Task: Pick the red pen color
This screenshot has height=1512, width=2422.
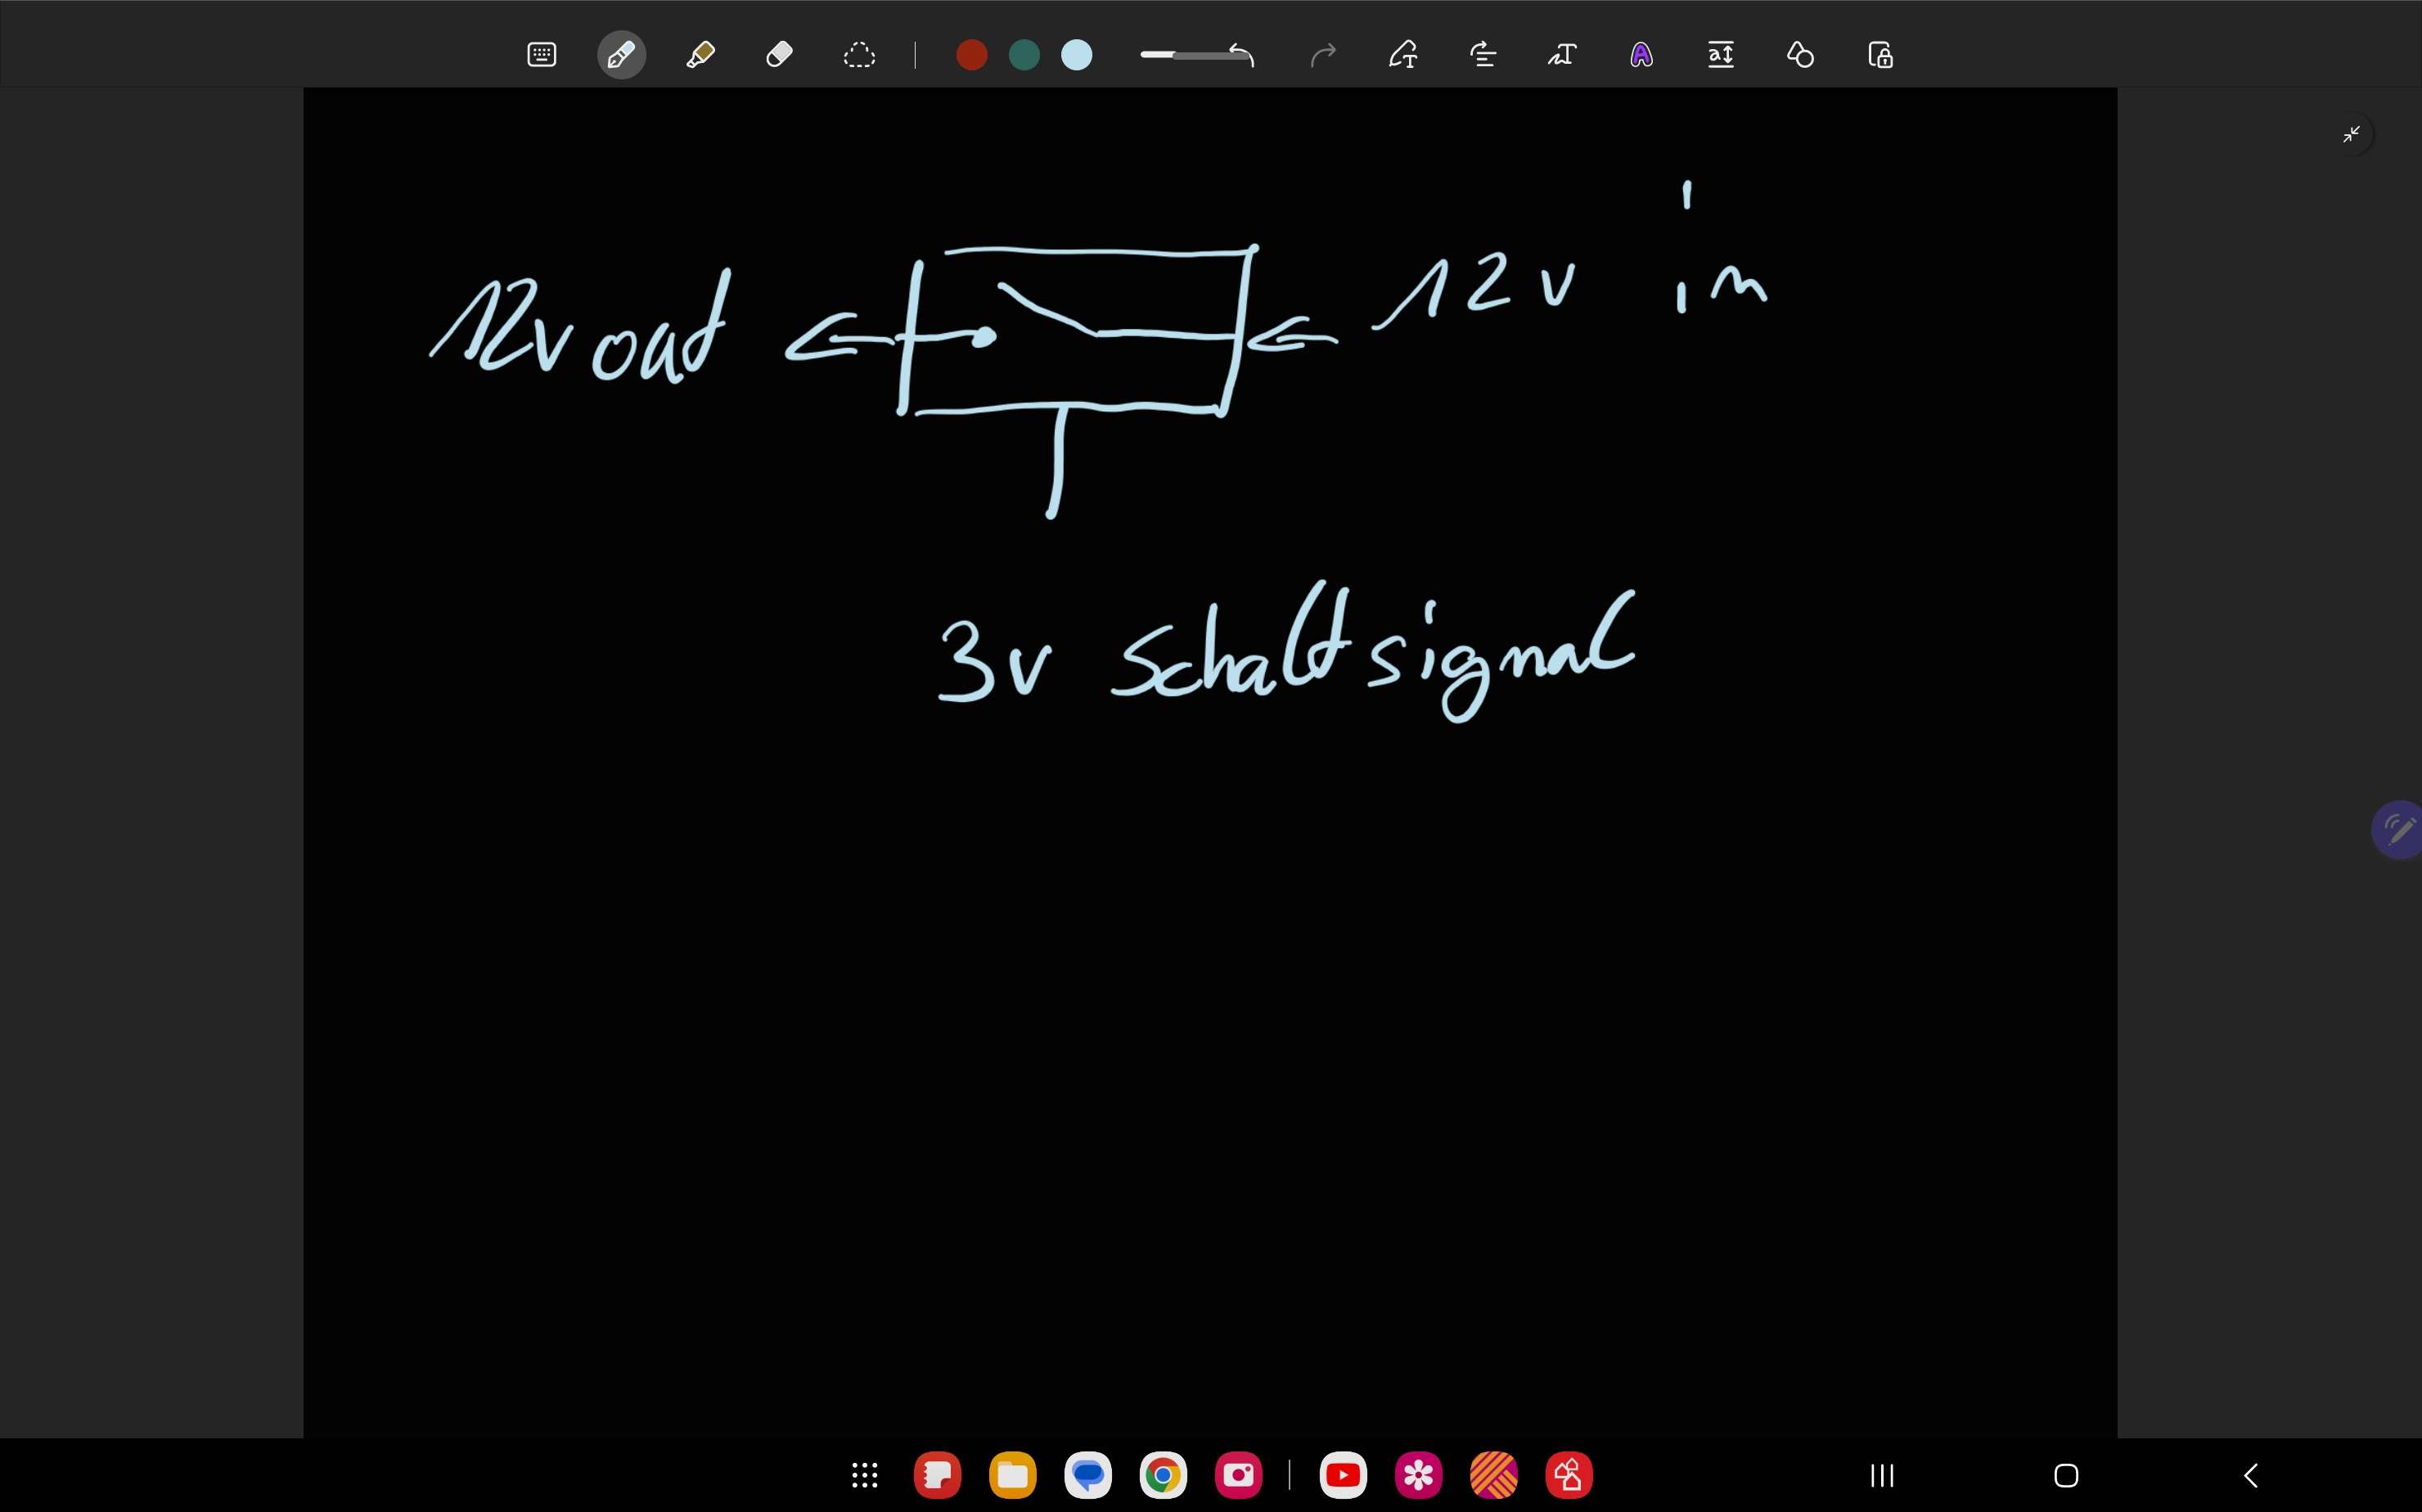Action: point(971,55)
